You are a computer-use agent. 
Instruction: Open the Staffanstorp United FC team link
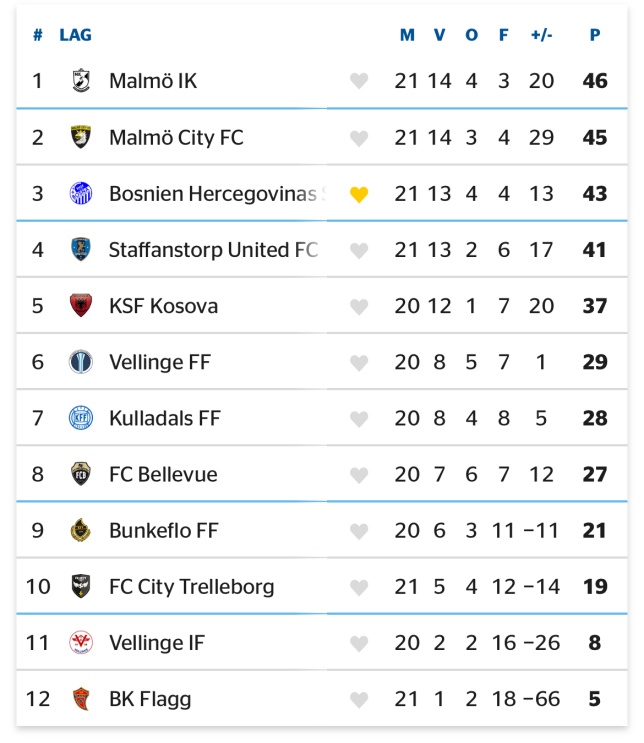click(213, 250)
